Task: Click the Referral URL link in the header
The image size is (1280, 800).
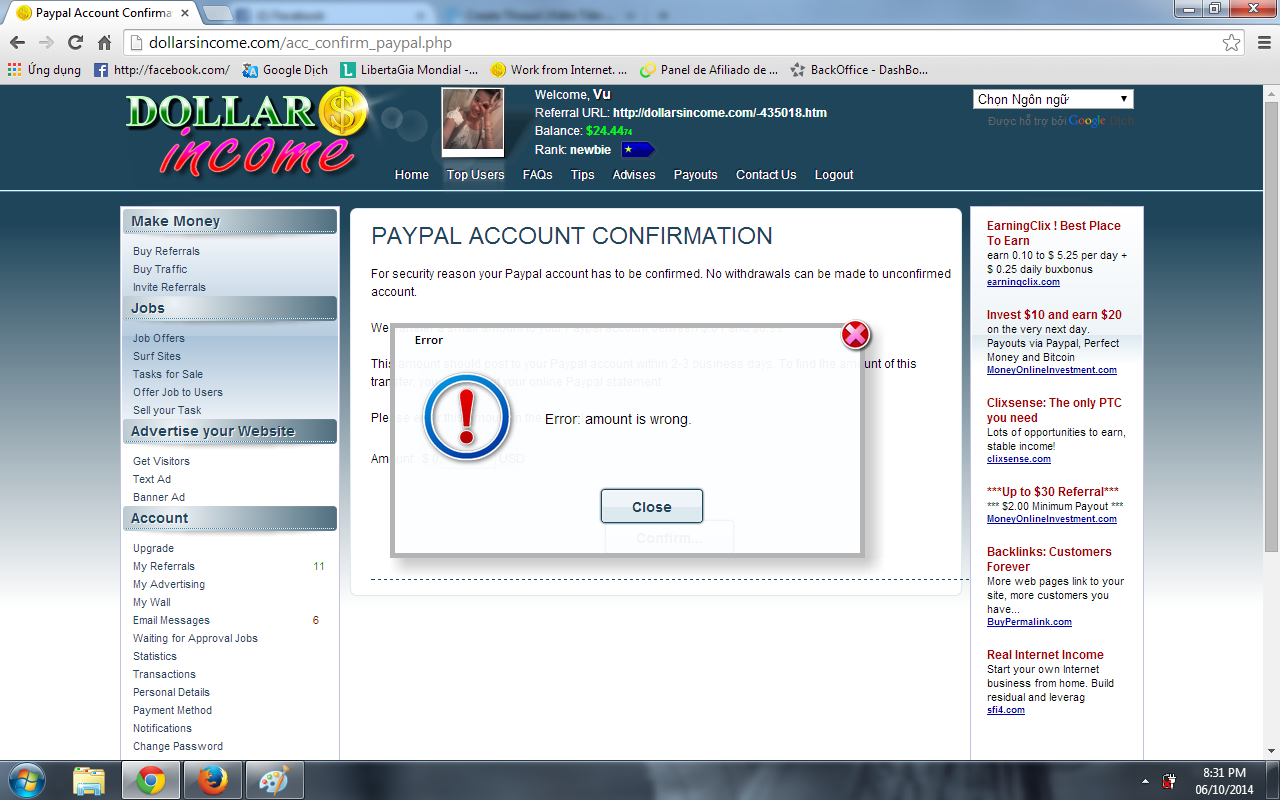Action: tap(720, 113)
